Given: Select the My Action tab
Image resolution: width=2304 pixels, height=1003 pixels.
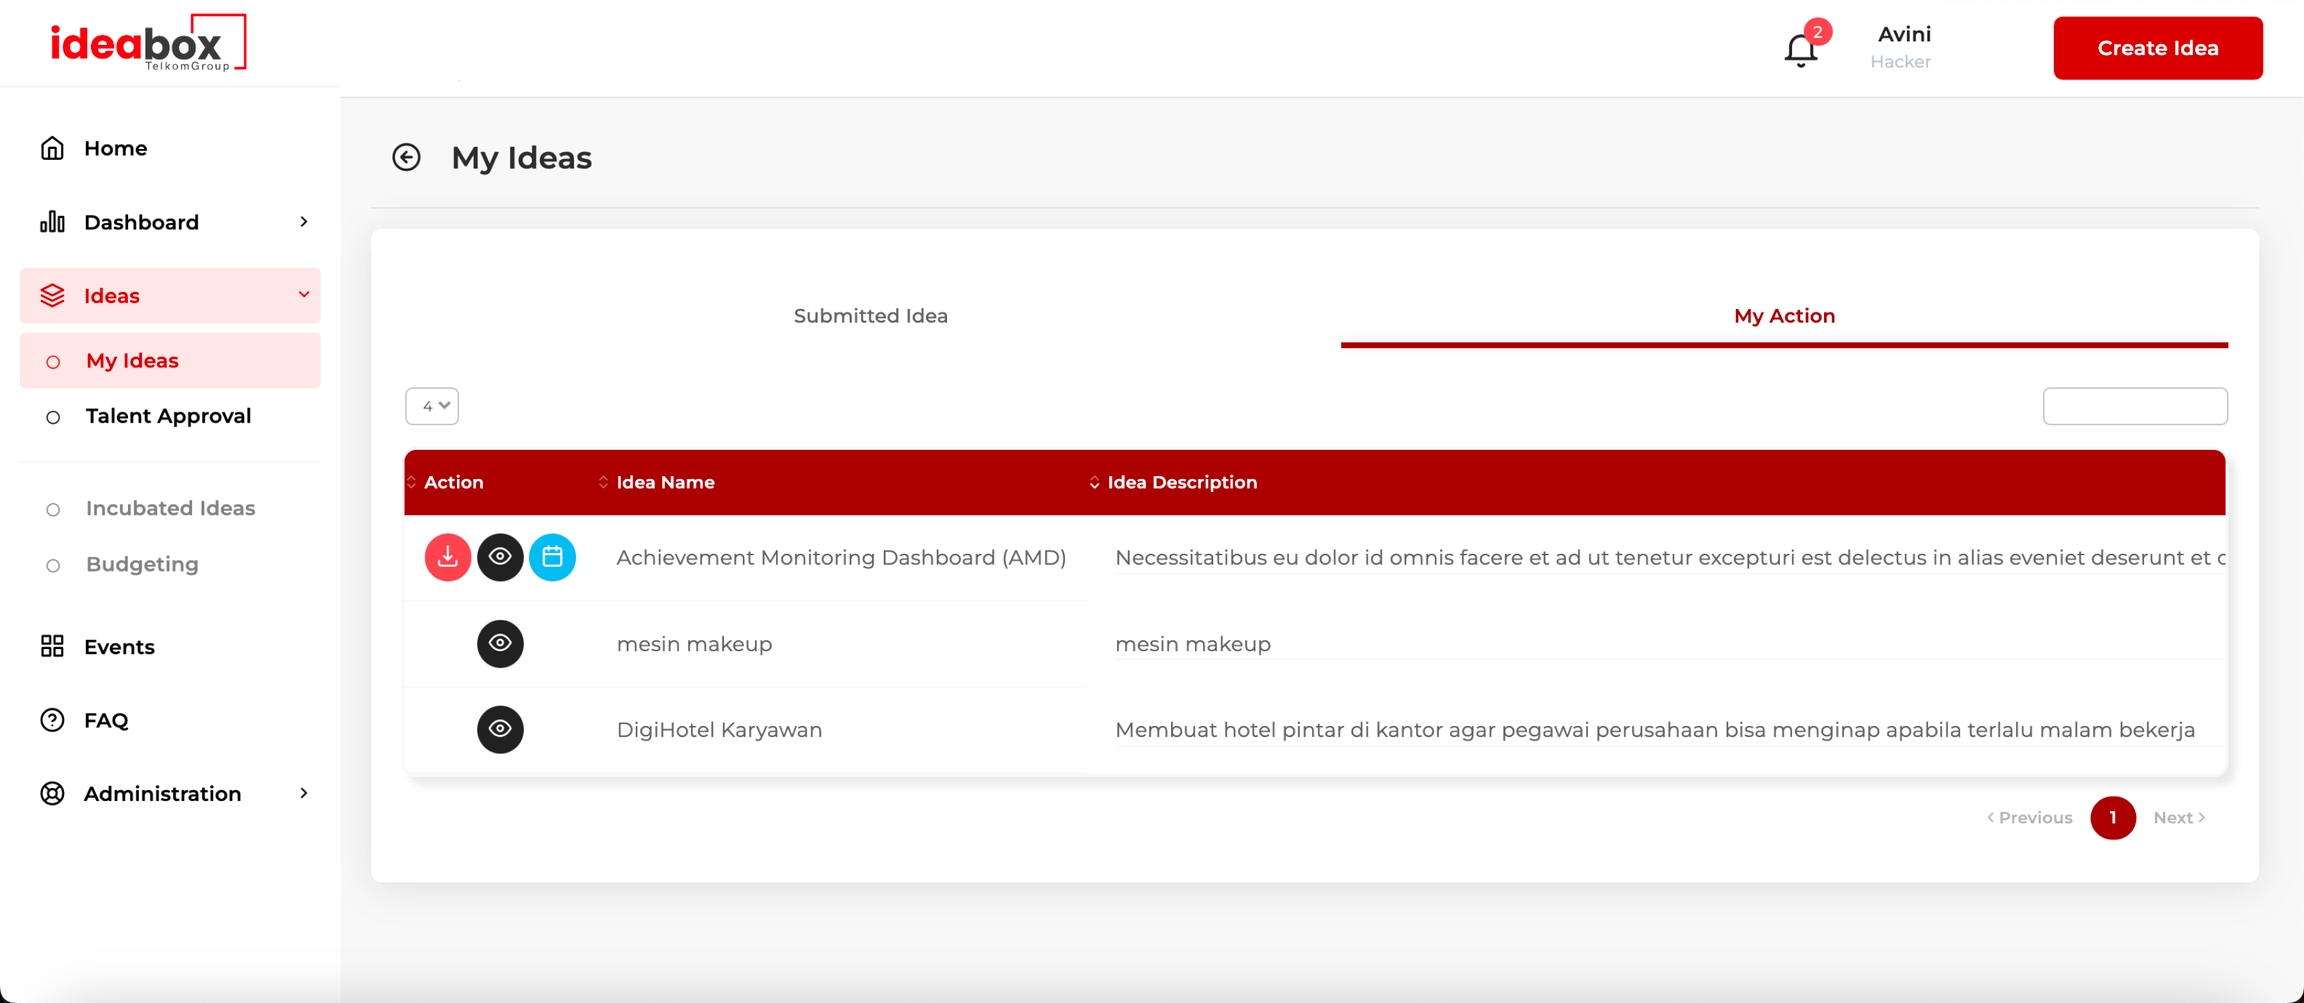Looking at the screenshot, I should tap(1784, 316).
